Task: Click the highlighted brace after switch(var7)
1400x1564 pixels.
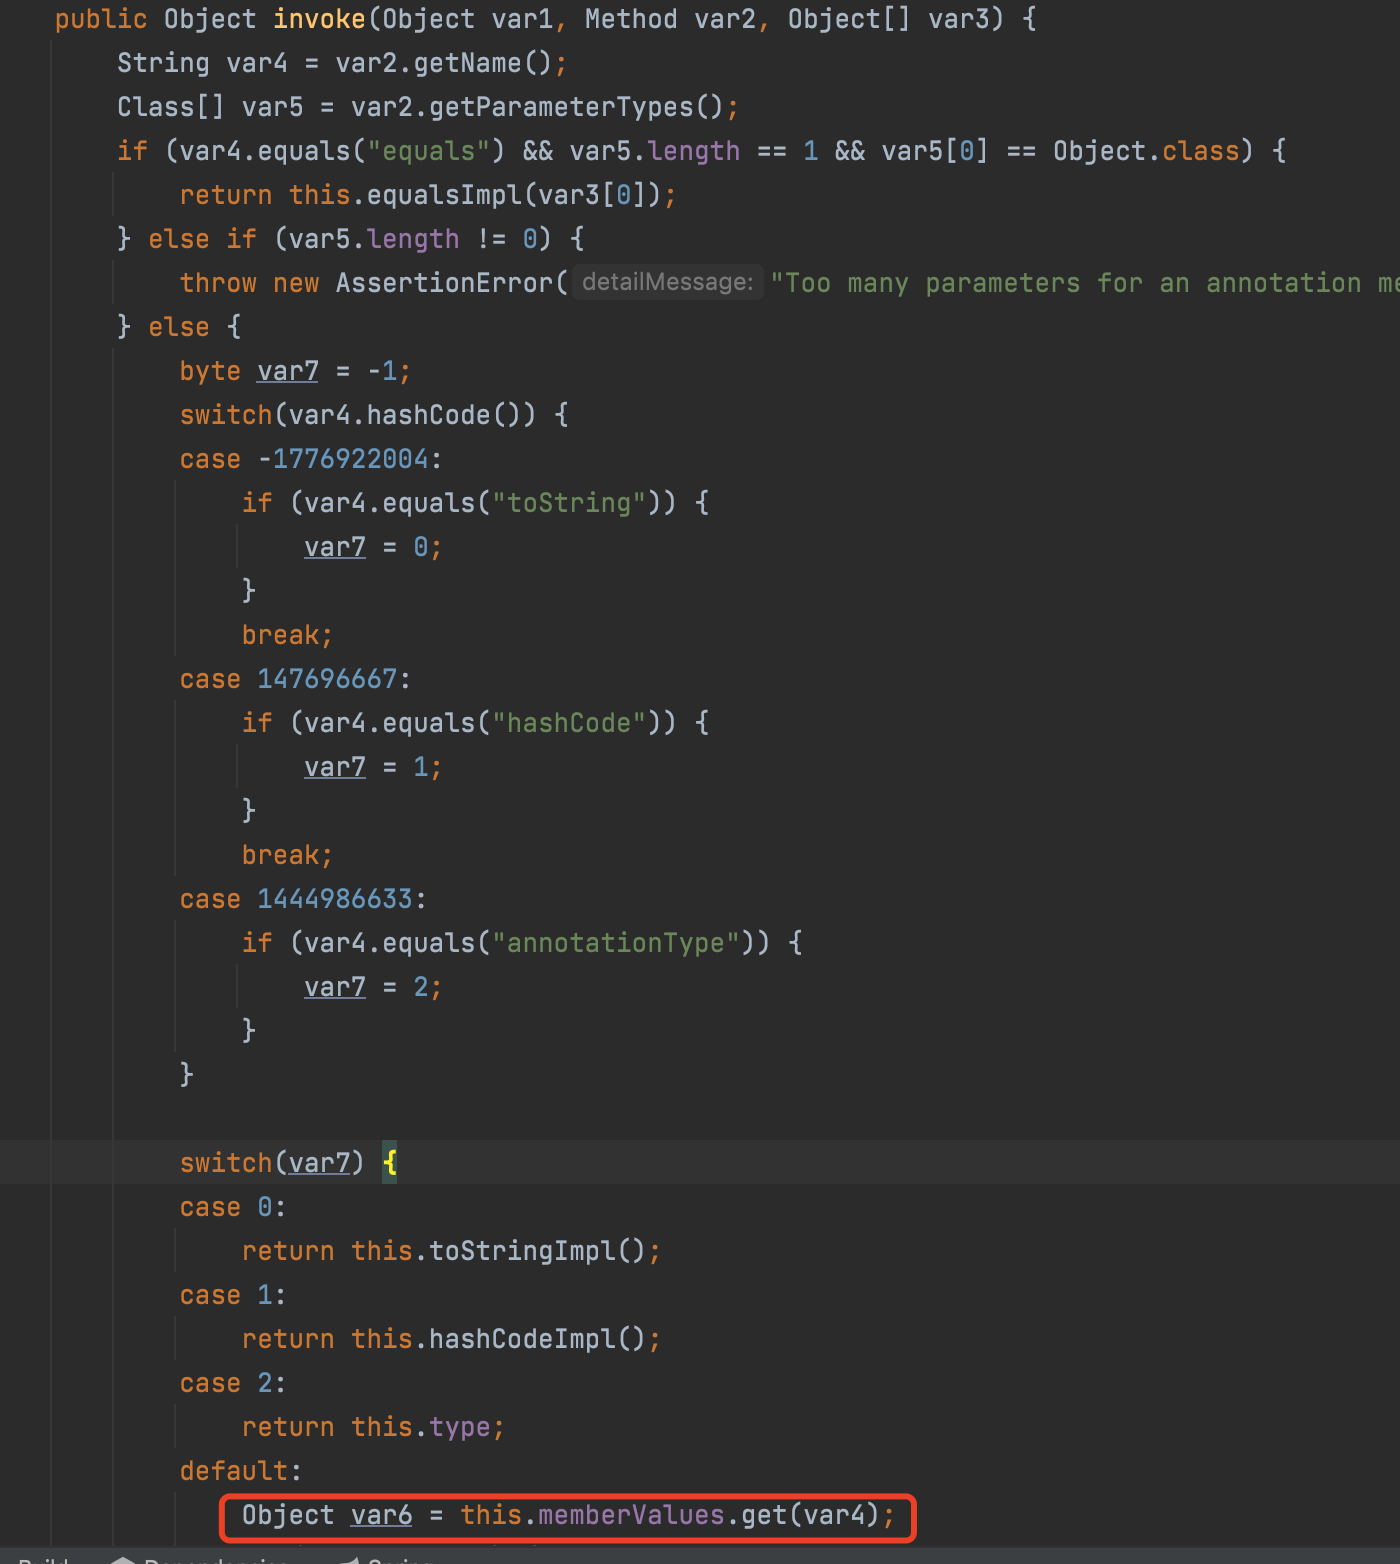Action: pos(390,1163)
